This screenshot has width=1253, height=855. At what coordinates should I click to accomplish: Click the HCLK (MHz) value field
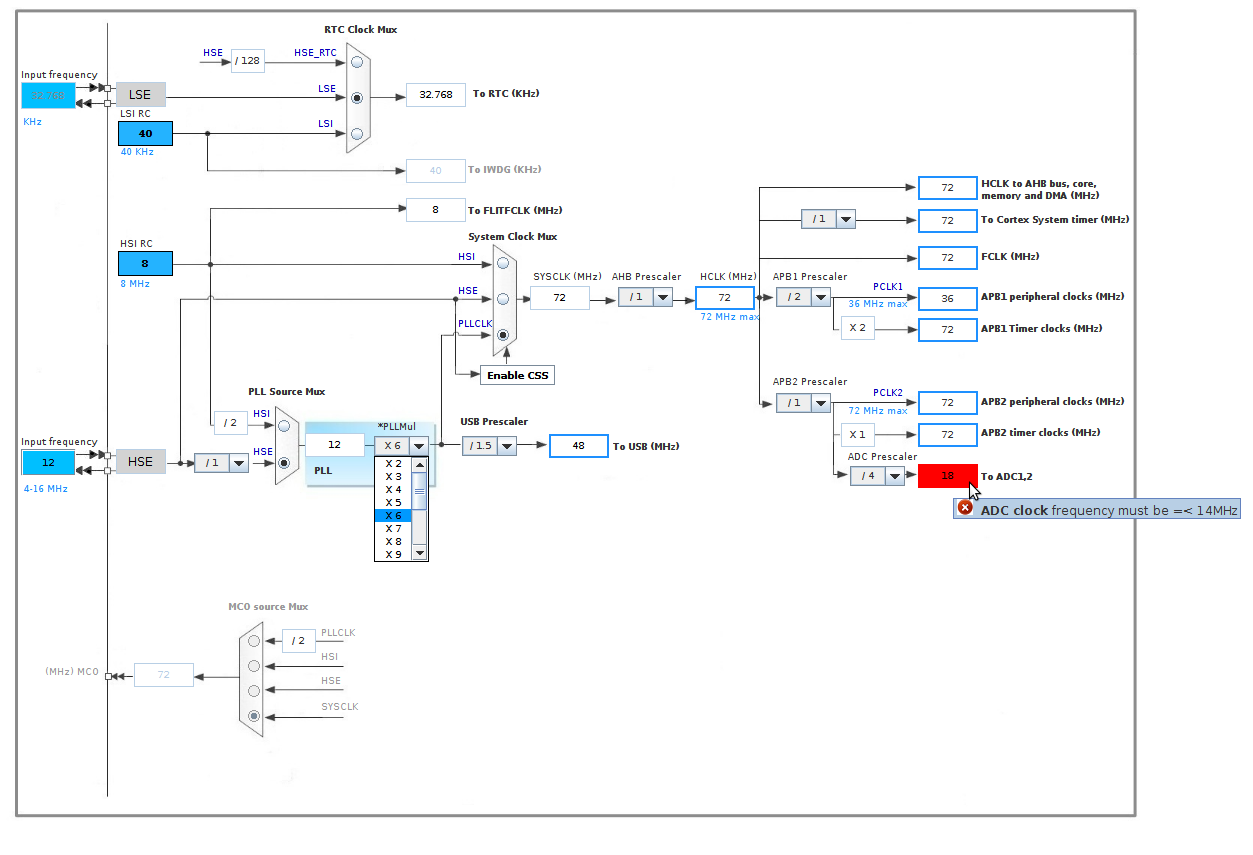[x=724, y=297]
